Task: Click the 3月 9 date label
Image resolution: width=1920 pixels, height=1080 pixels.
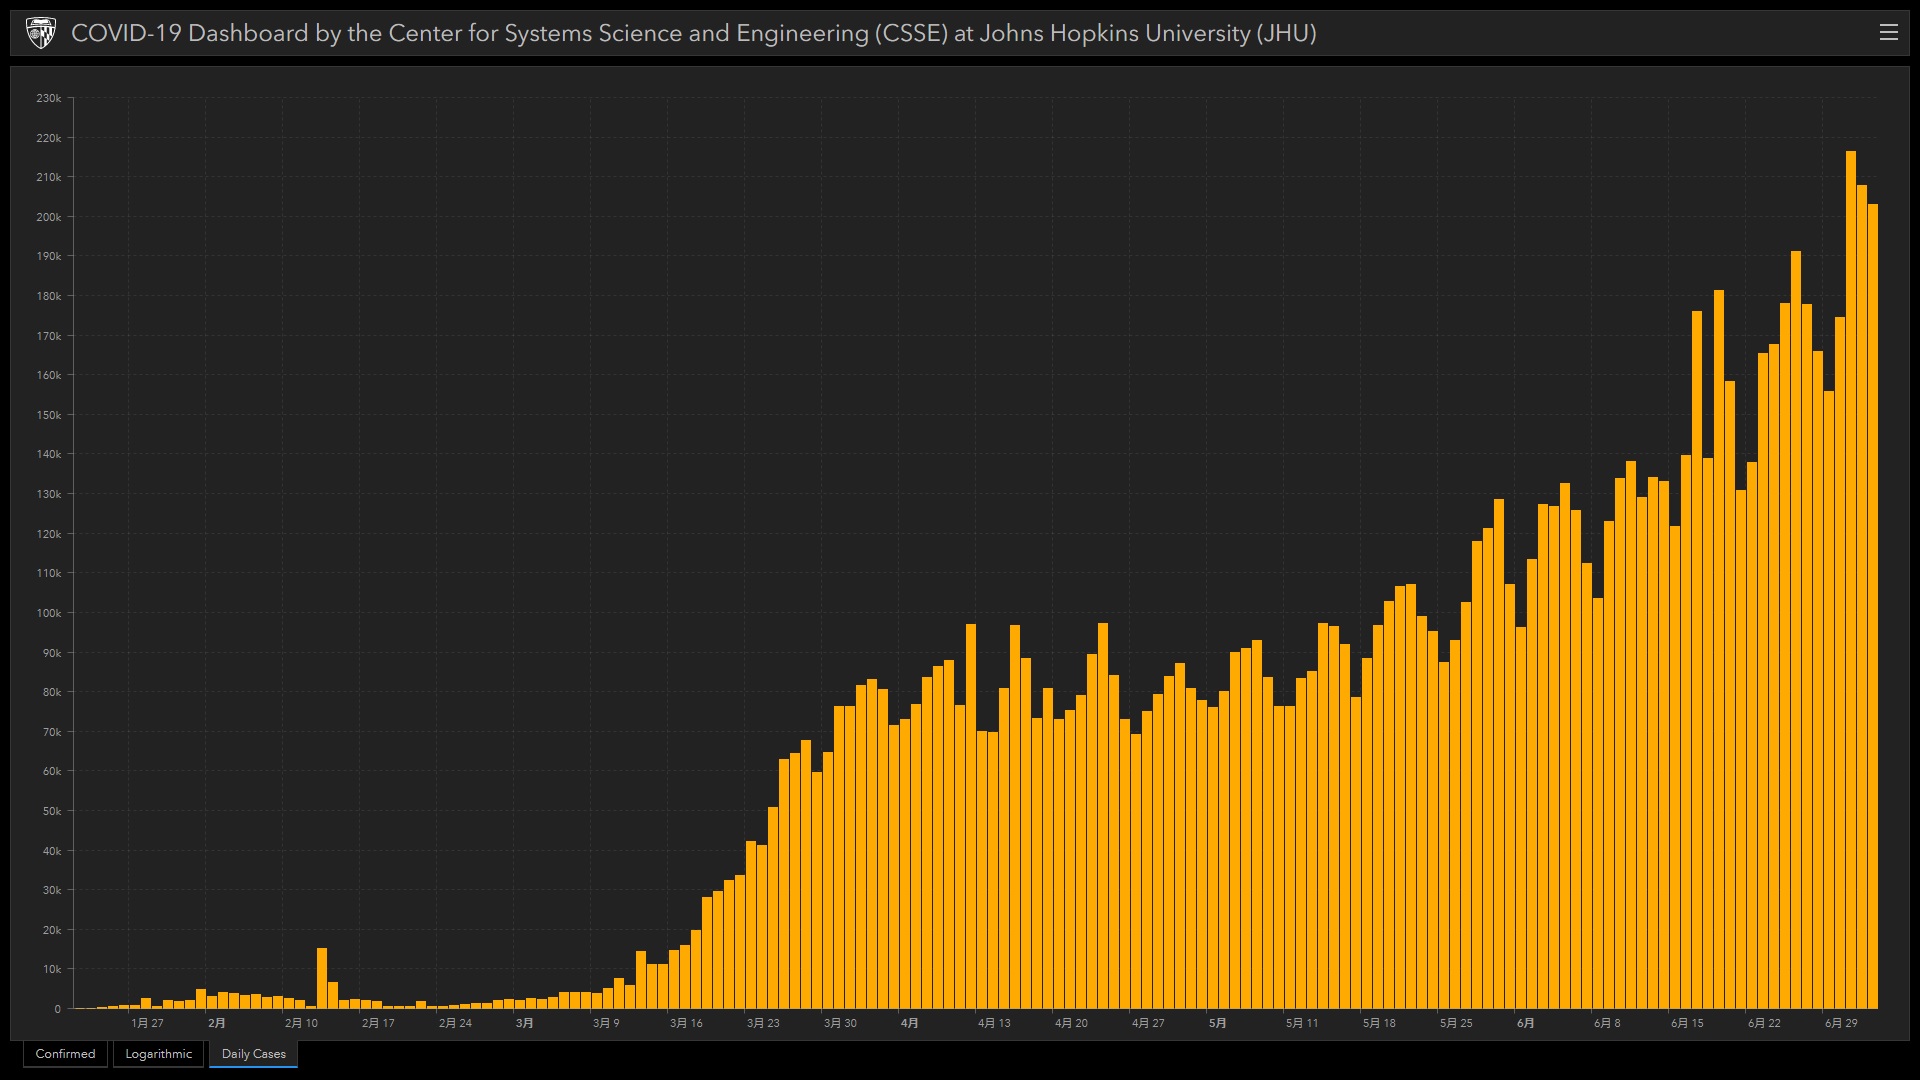Action: click(606, 1023)
